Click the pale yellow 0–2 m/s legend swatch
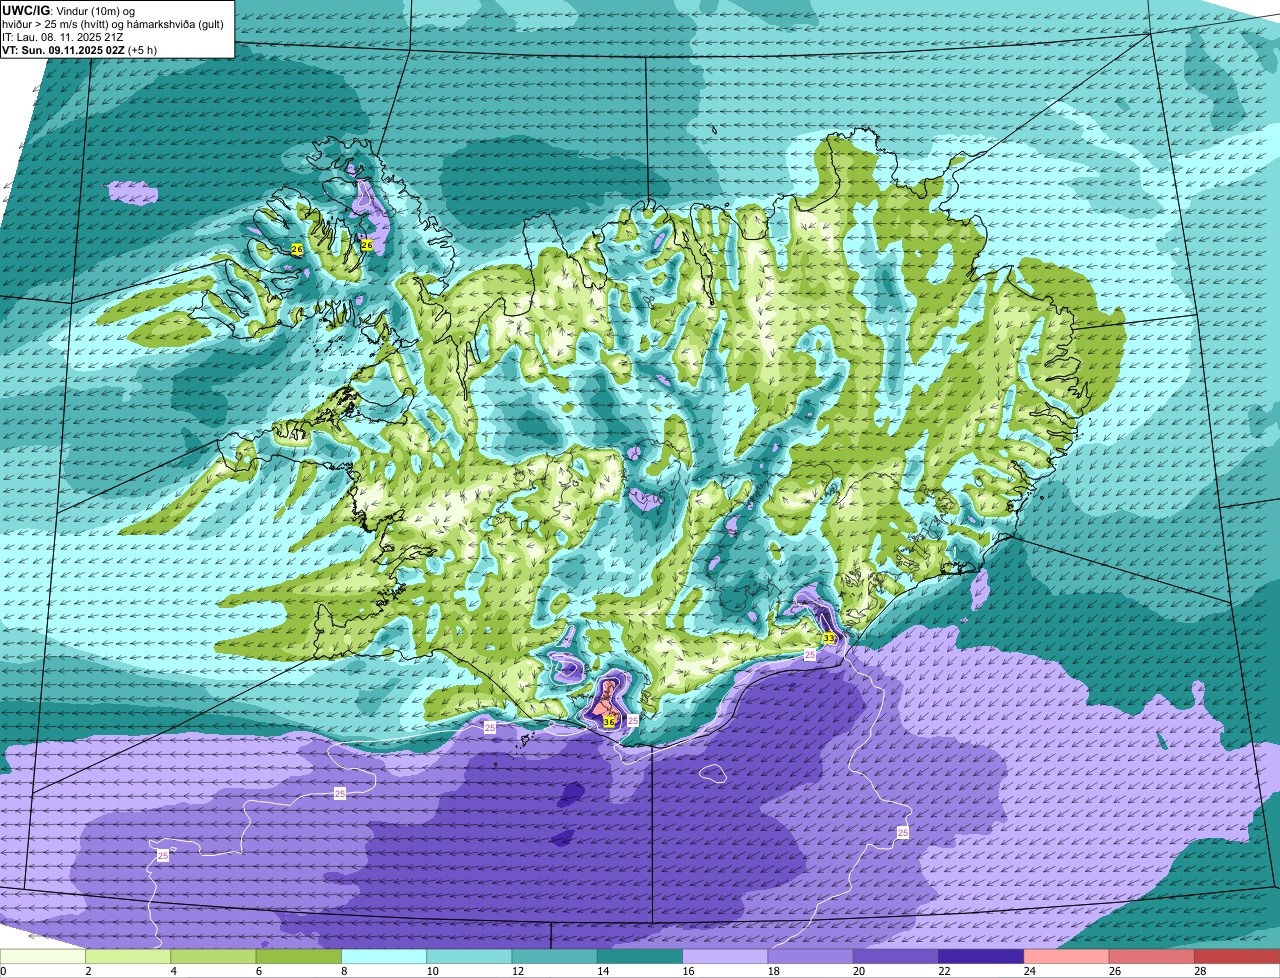Image resolution: width=1280 pixels, height=978 pixels. pos(43,957)
